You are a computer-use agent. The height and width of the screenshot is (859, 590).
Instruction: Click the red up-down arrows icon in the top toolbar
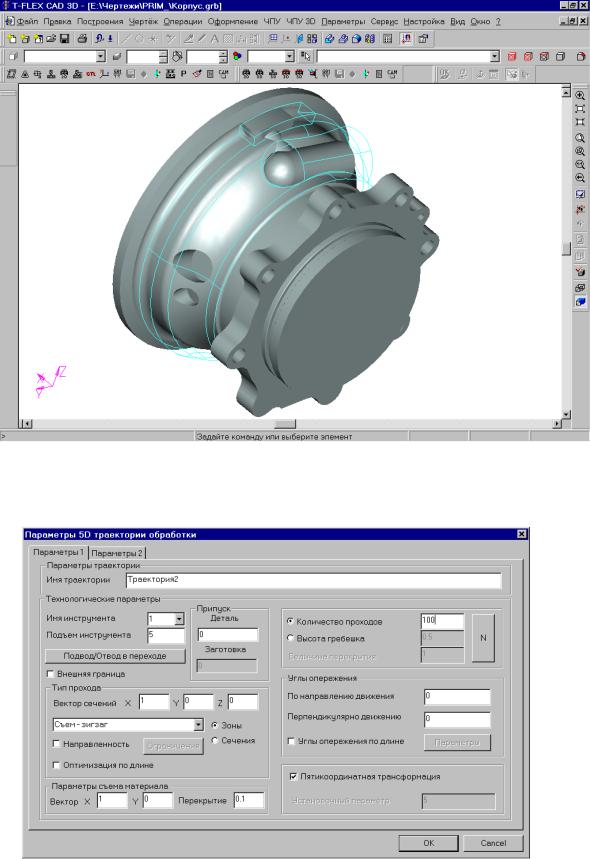click(x=406, y=39)
